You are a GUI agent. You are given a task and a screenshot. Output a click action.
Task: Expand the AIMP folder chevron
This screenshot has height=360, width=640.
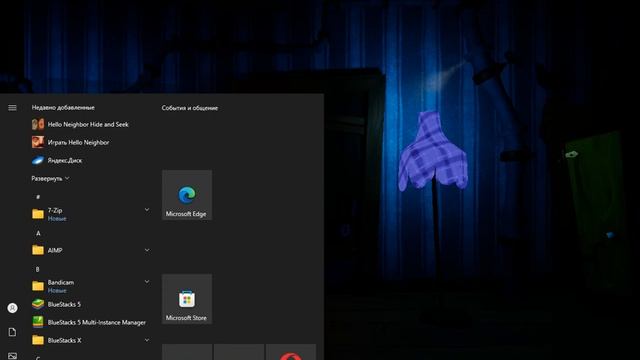147,250
